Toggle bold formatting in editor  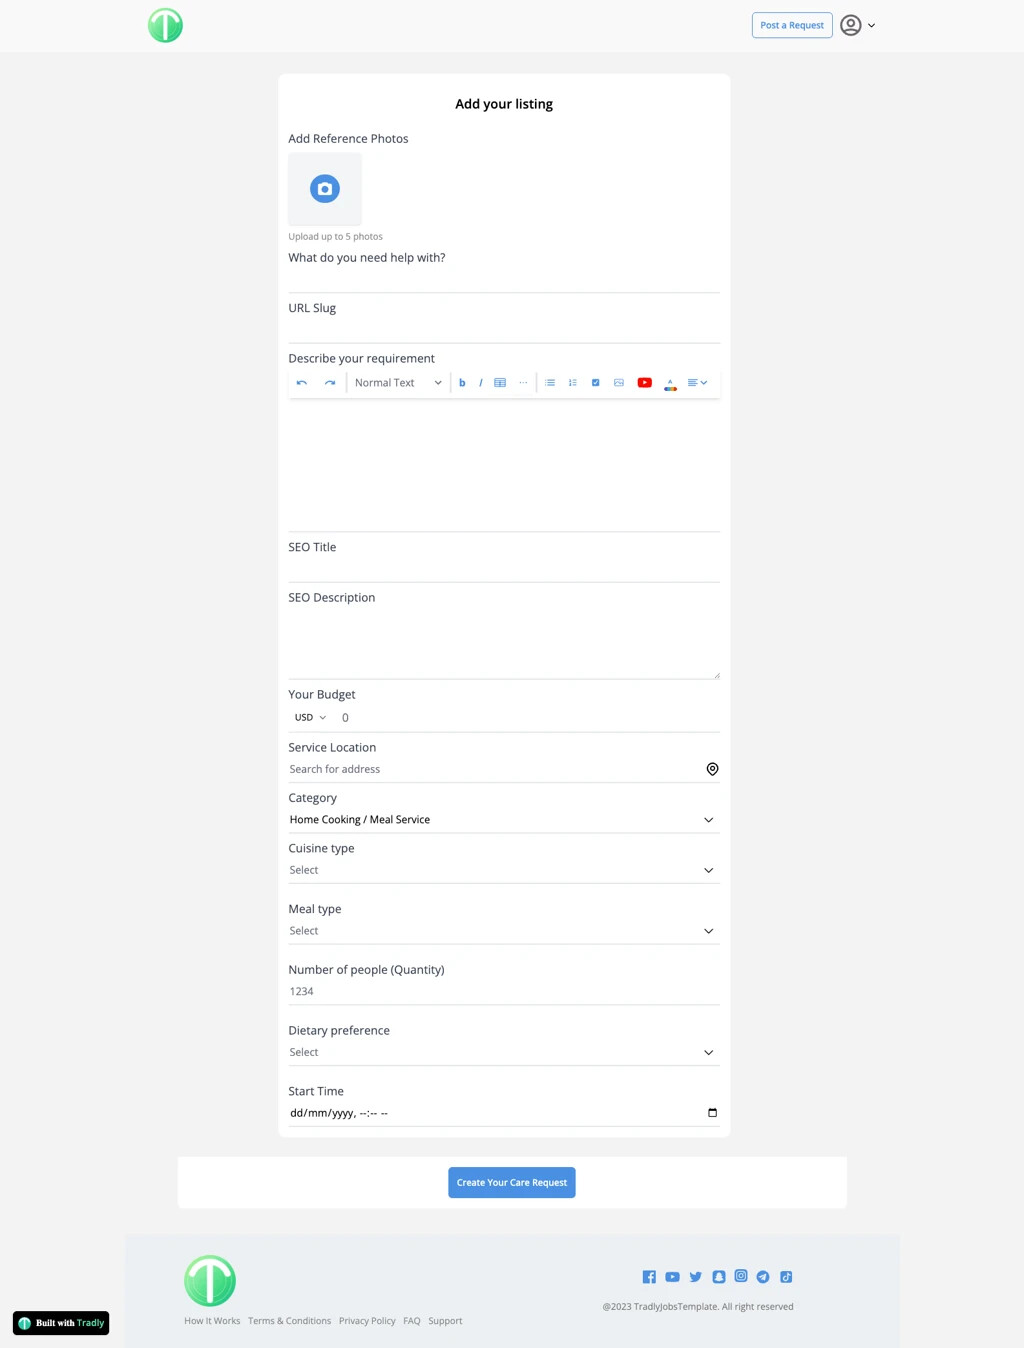[x=462, y=383]
